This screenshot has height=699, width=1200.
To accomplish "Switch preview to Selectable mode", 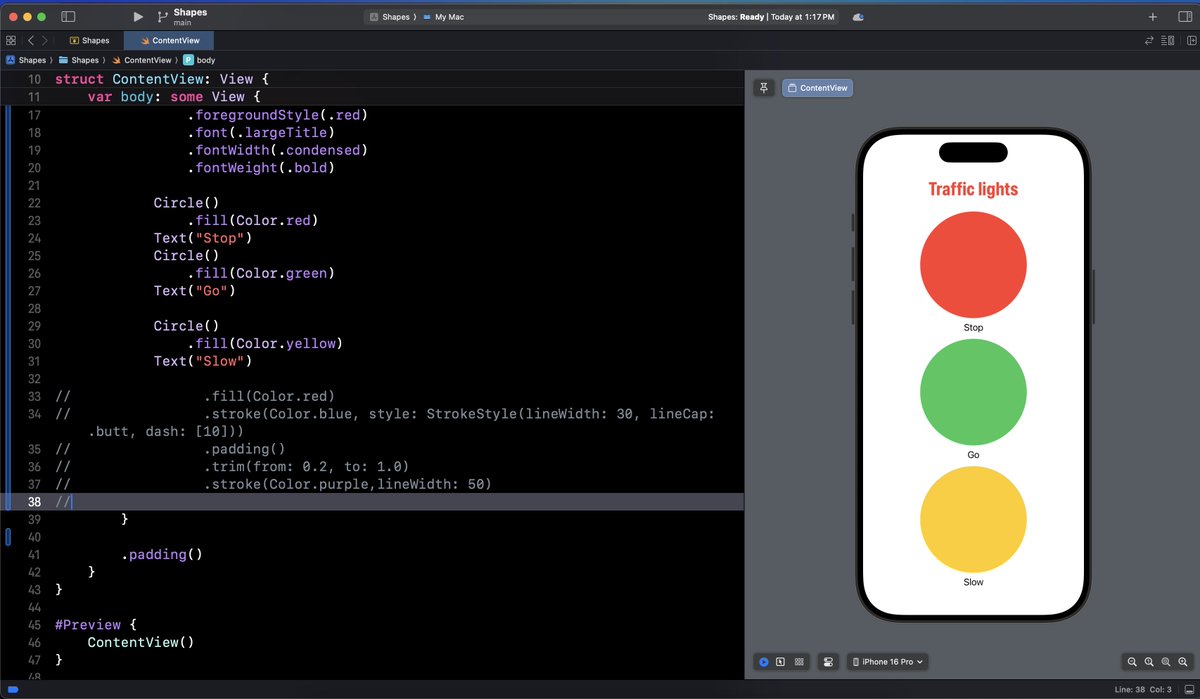I will (780, 662).
